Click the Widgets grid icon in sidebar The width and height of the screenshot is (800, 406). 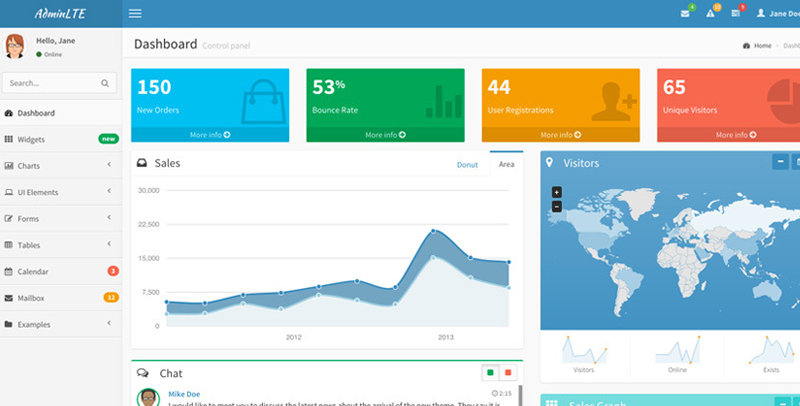[9, 139]
